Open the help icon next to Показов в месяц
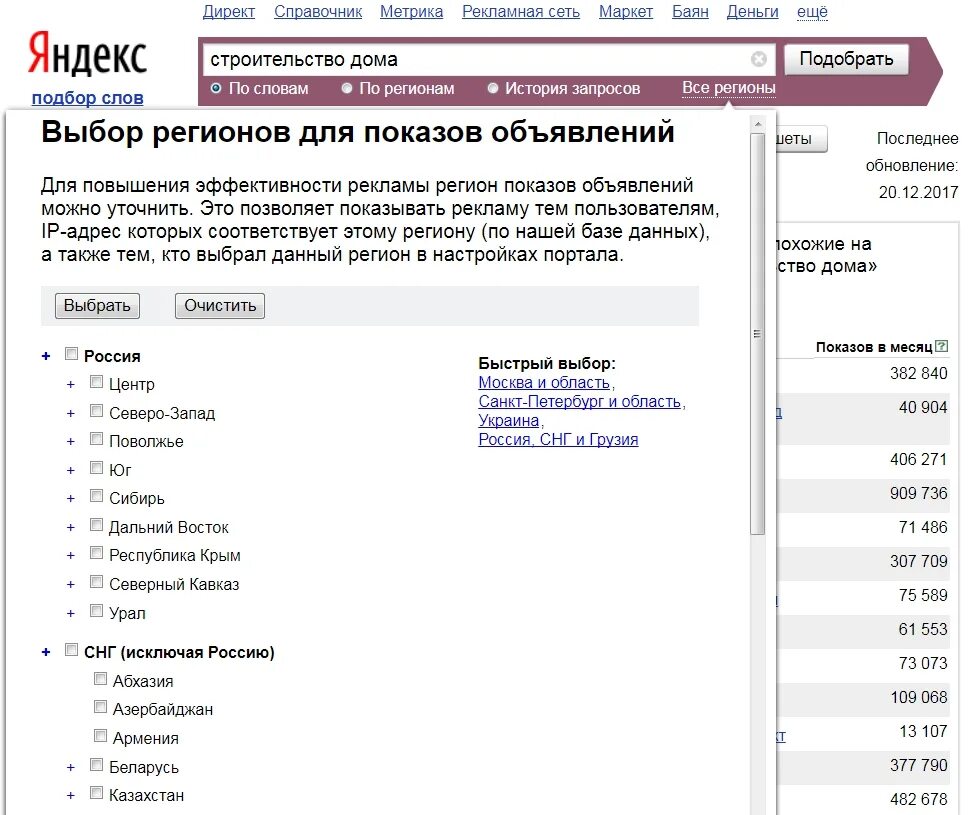Screen dimensions: 977x815 [941, 346]
